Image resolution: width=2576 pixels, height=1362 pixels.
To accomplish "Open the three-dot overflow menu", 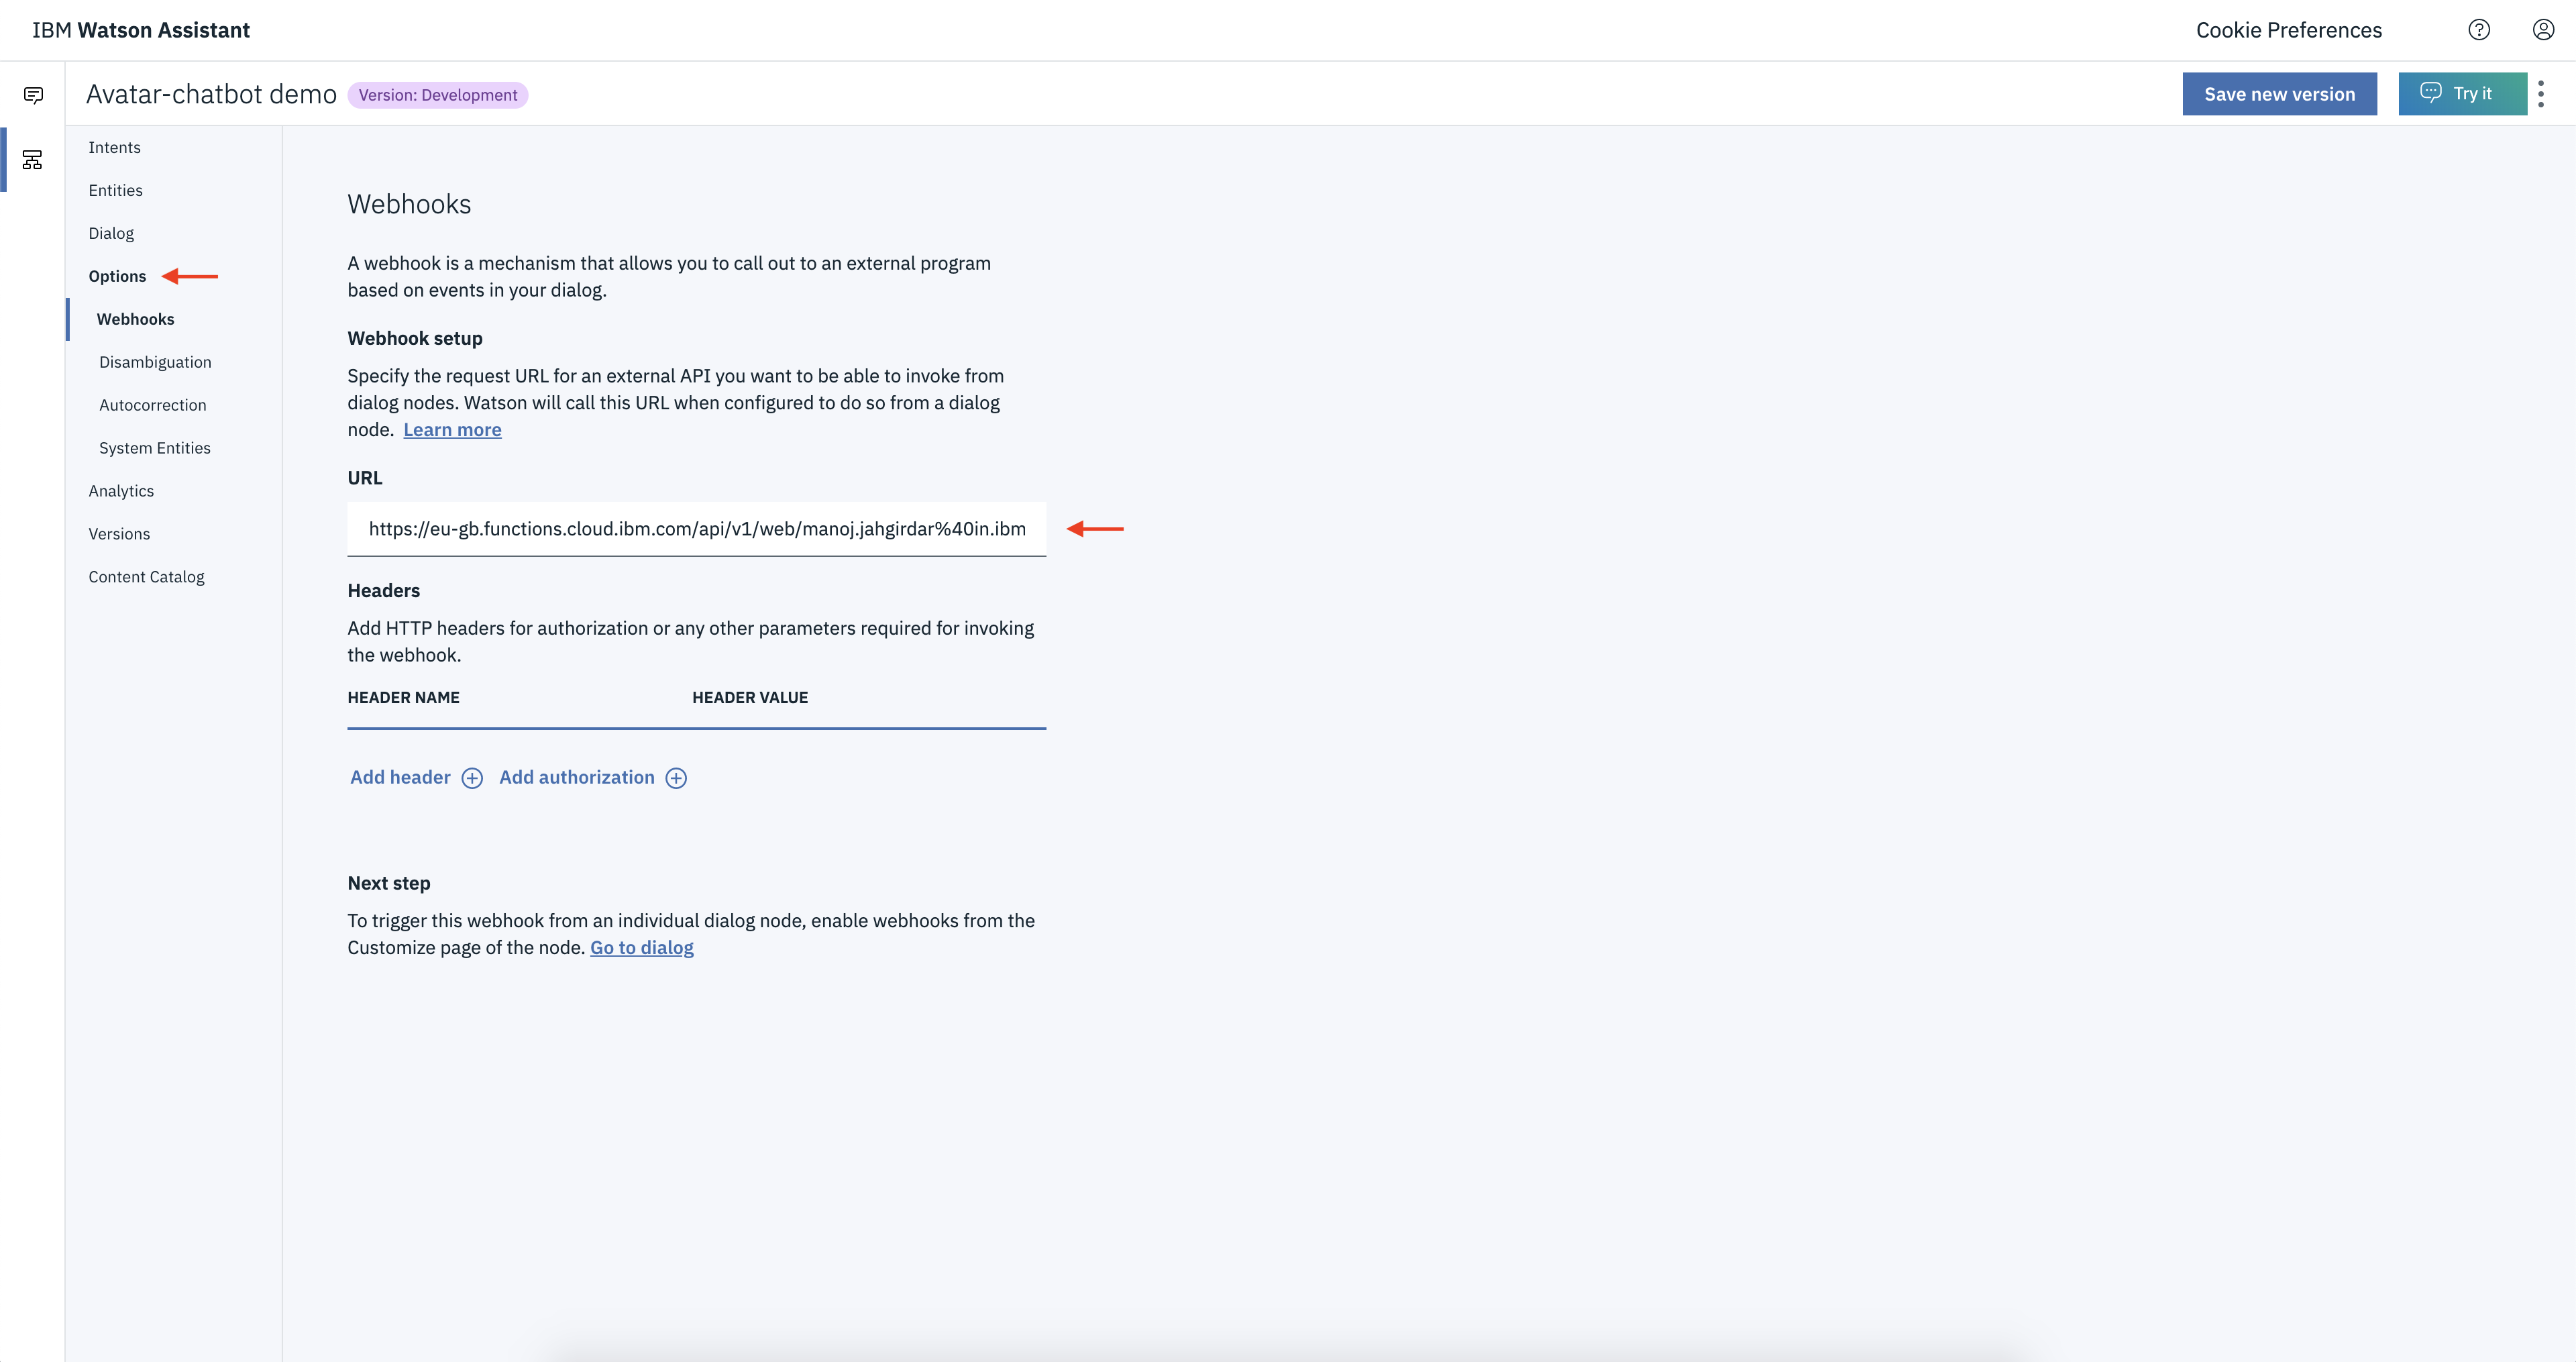I will click(2541, 94).
